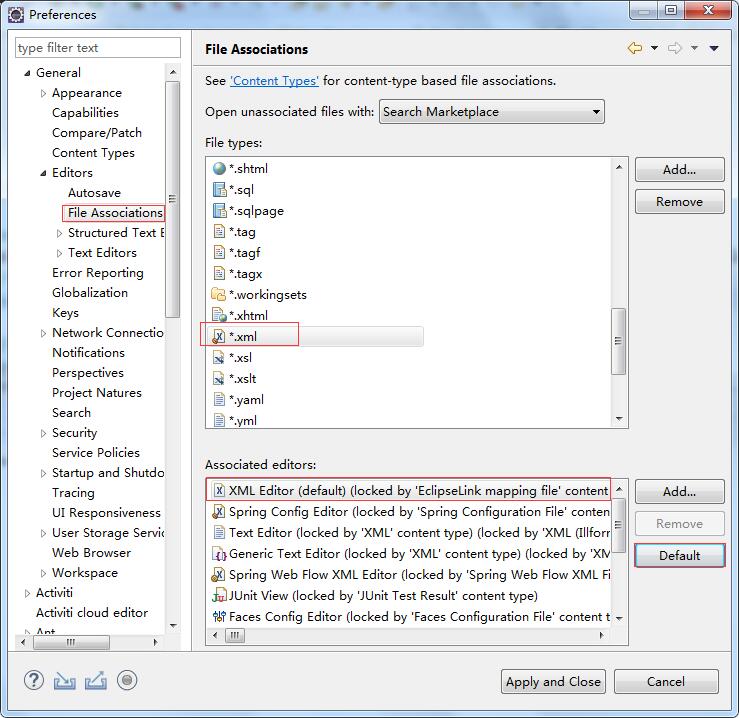Select the *.xsl file icon

(219, 357)
